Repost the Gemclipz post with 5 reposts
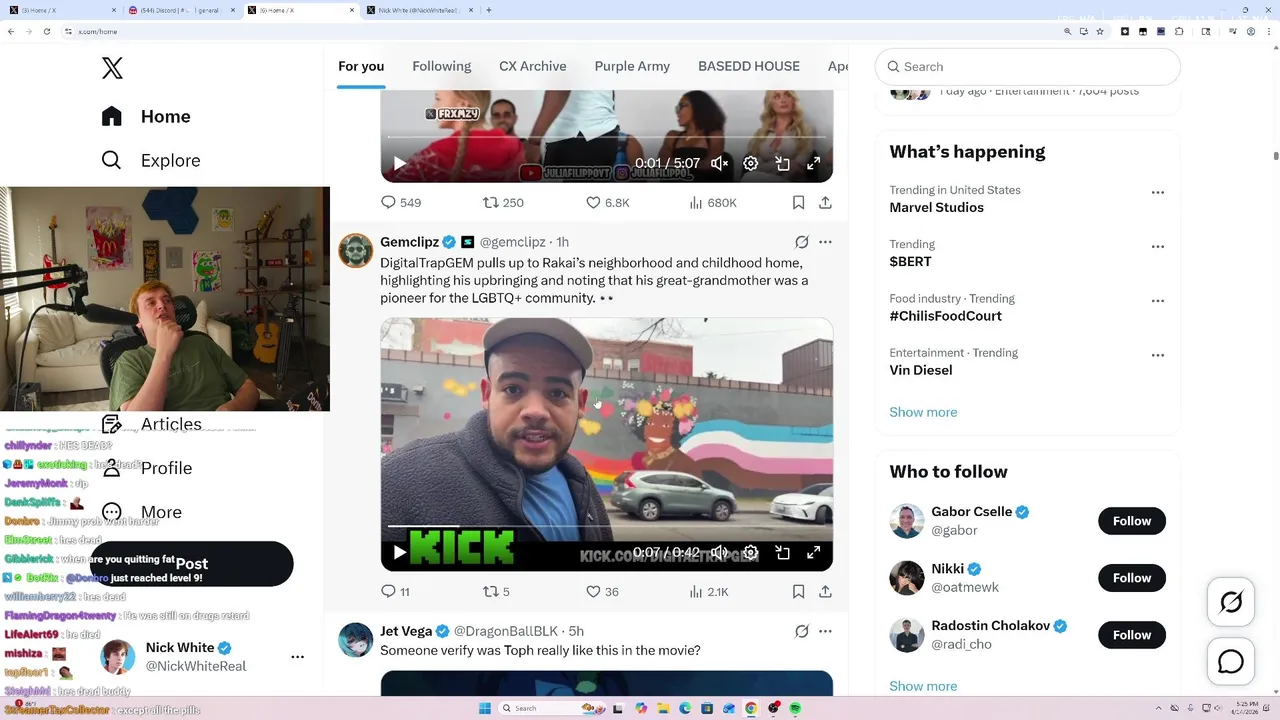Image resolution: width=1280 pixels, height=720 pixels. [x=496, y=591]
